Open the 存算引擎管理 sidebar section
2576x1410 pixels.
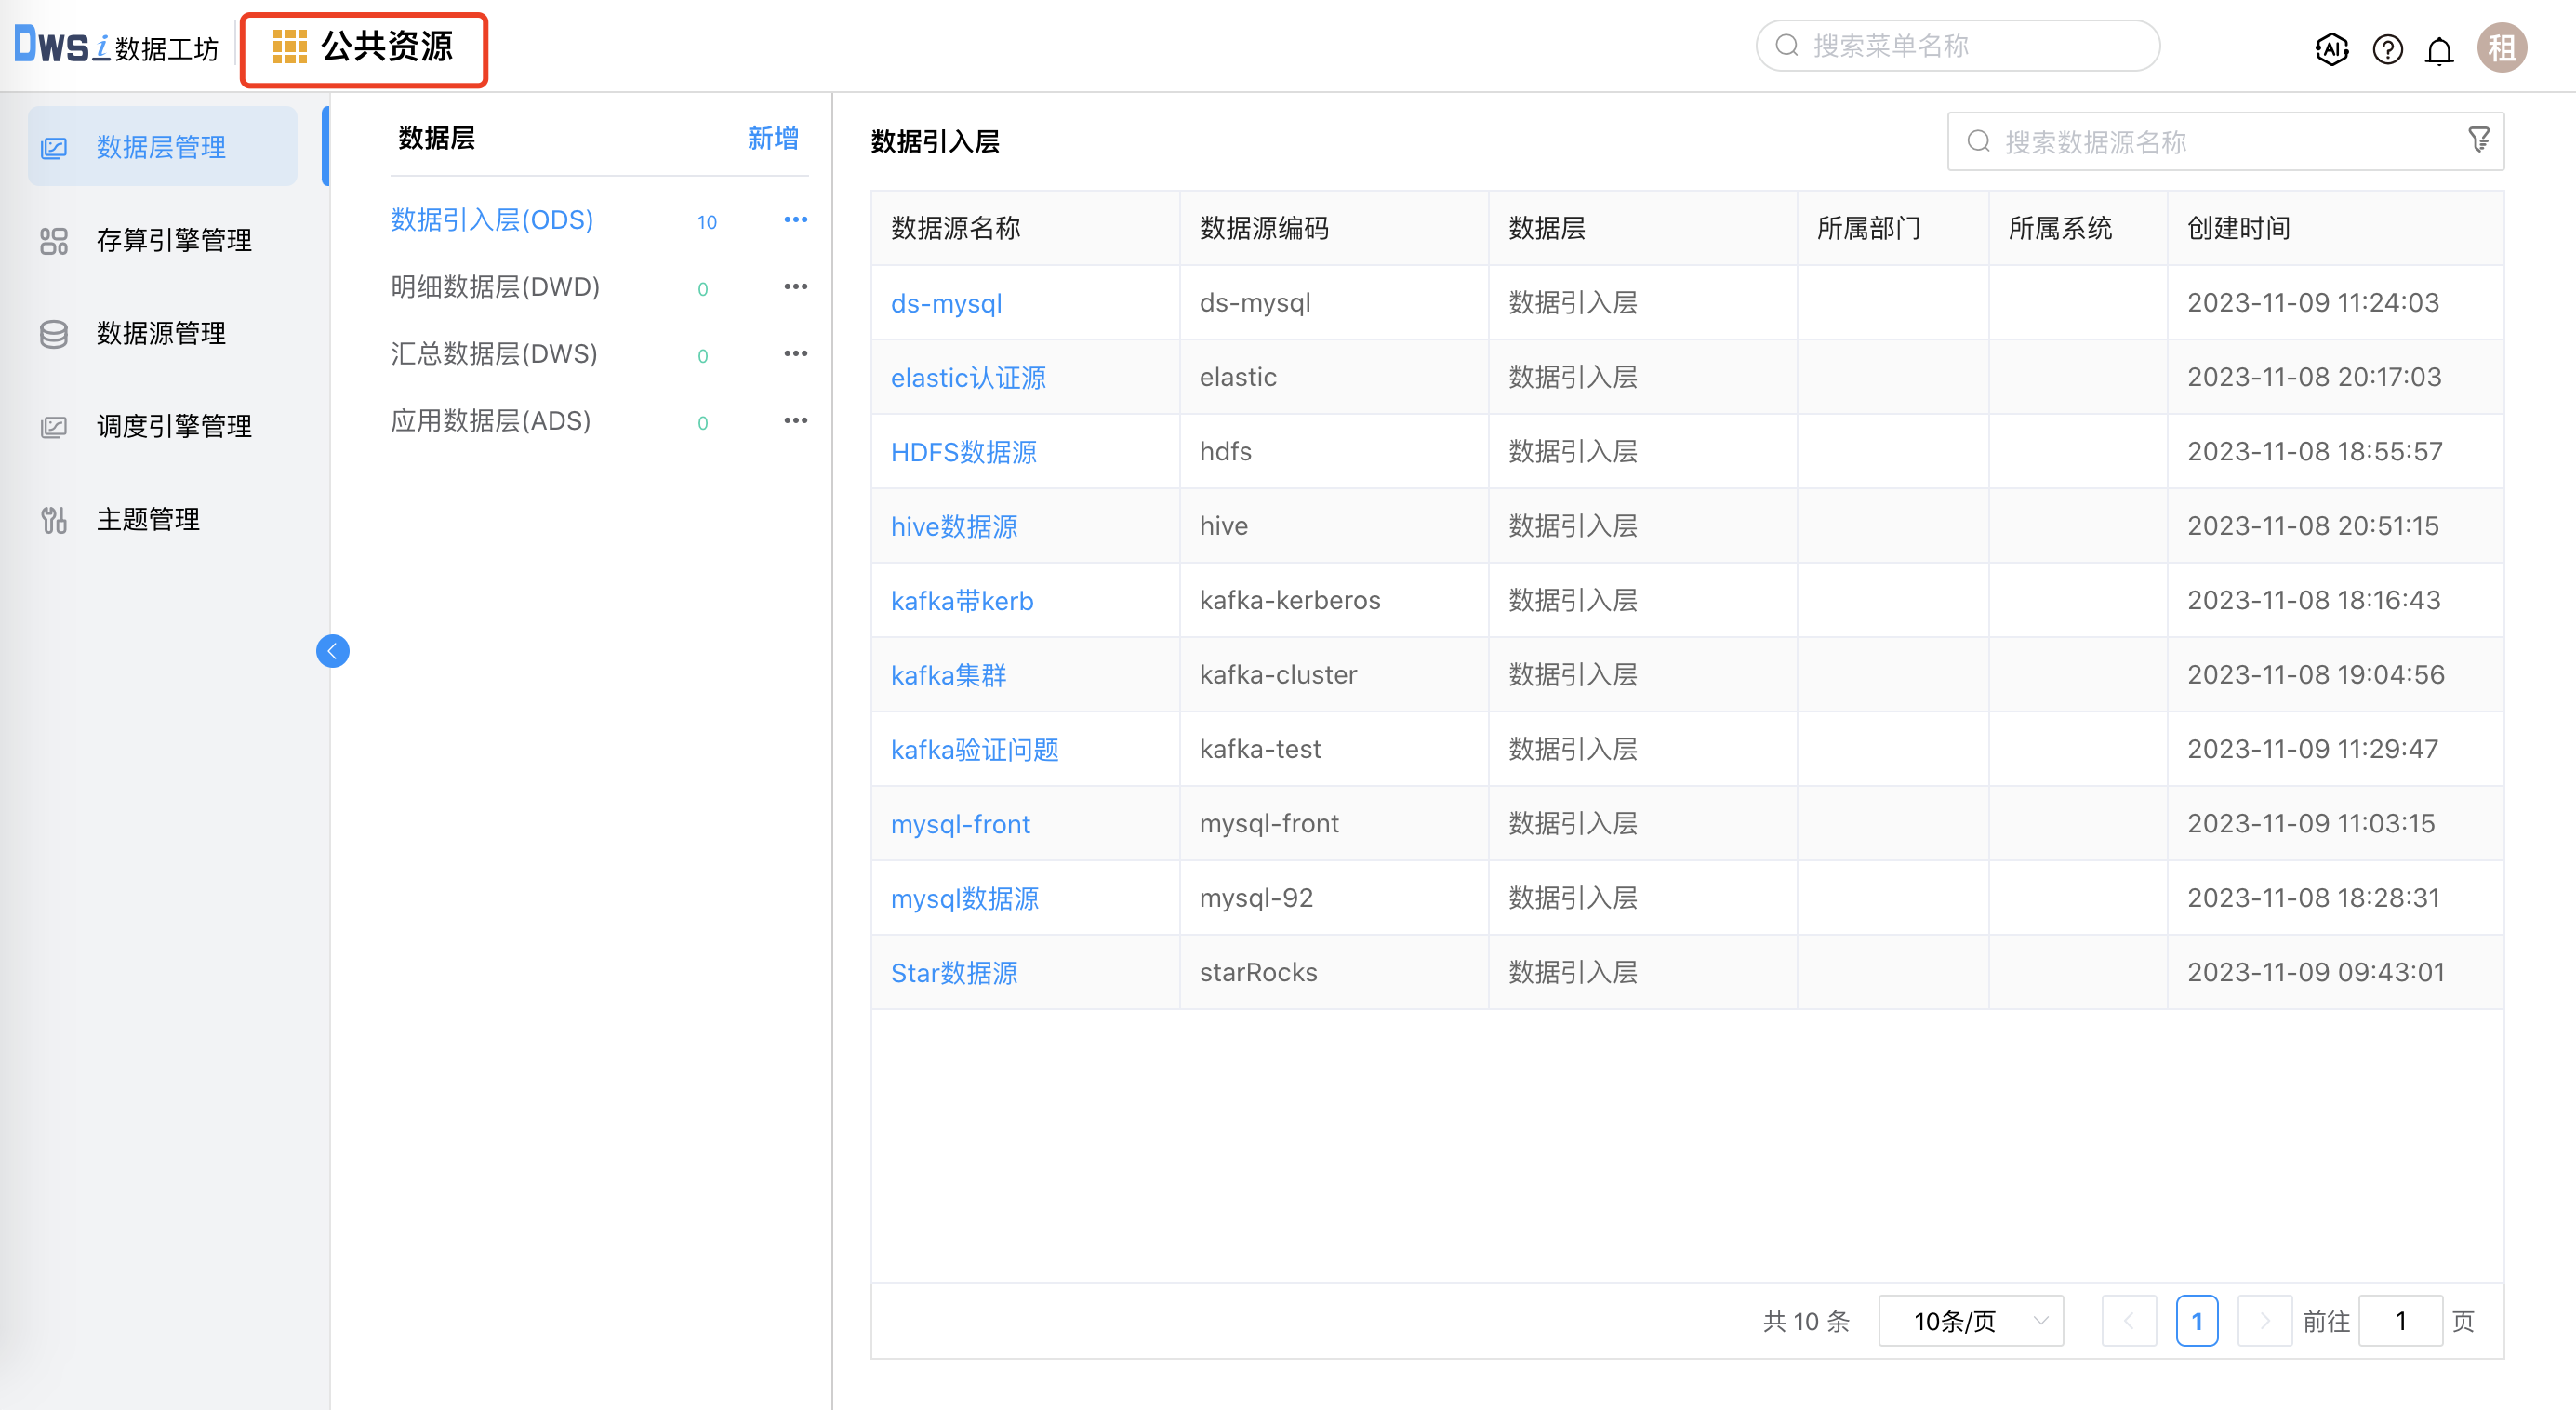point(173,240)
